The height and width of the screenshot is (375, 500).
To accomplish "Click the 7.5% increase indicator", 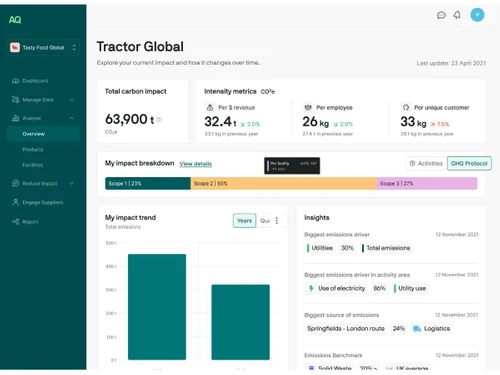I will [x=440, y=124].
